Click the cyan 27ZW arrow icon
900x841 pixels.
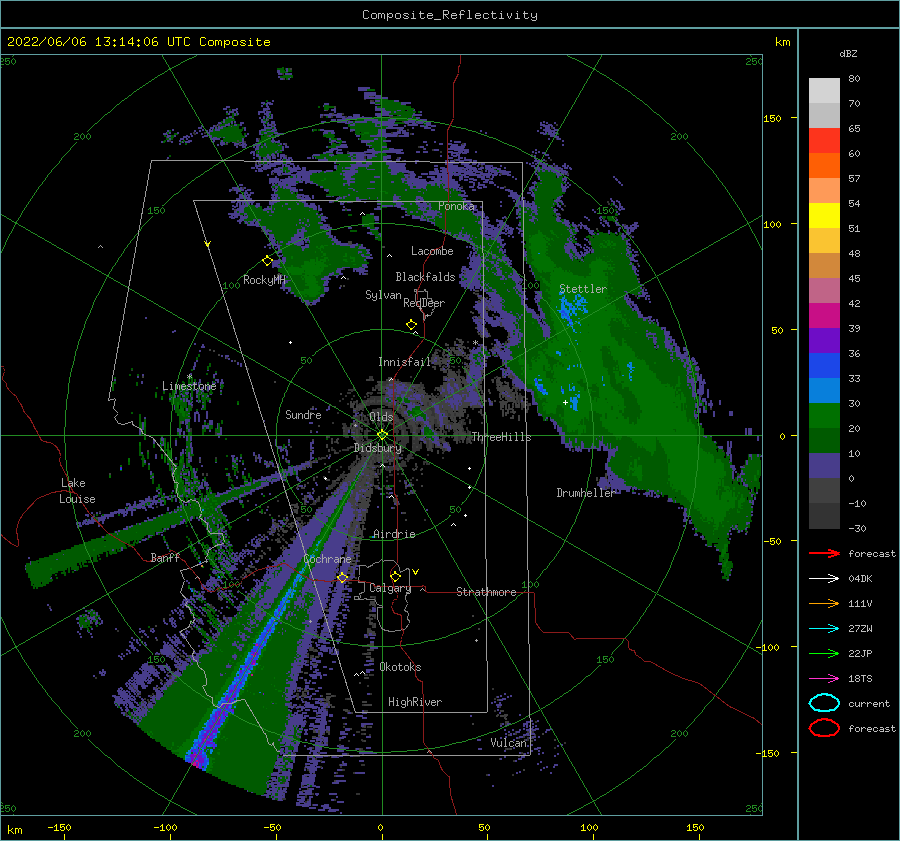tap(824, 629)
